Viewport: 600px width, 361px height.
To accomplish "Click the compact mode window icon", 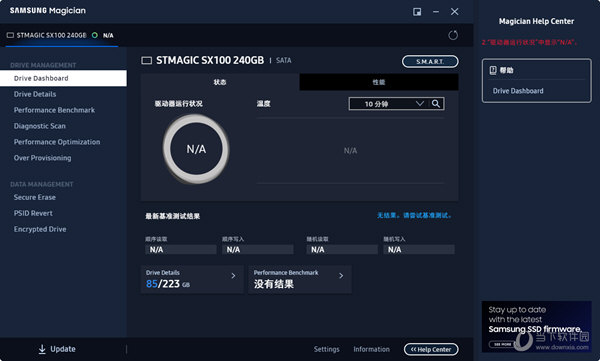I will [x=417, y=12].
